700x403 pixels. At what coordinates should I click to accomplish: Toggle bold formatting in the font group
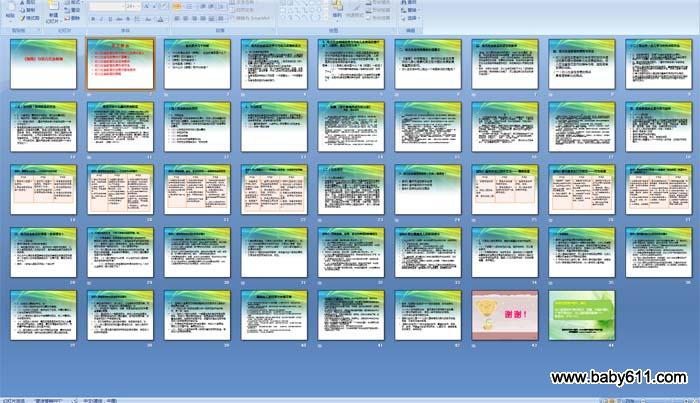coord(92,18)
